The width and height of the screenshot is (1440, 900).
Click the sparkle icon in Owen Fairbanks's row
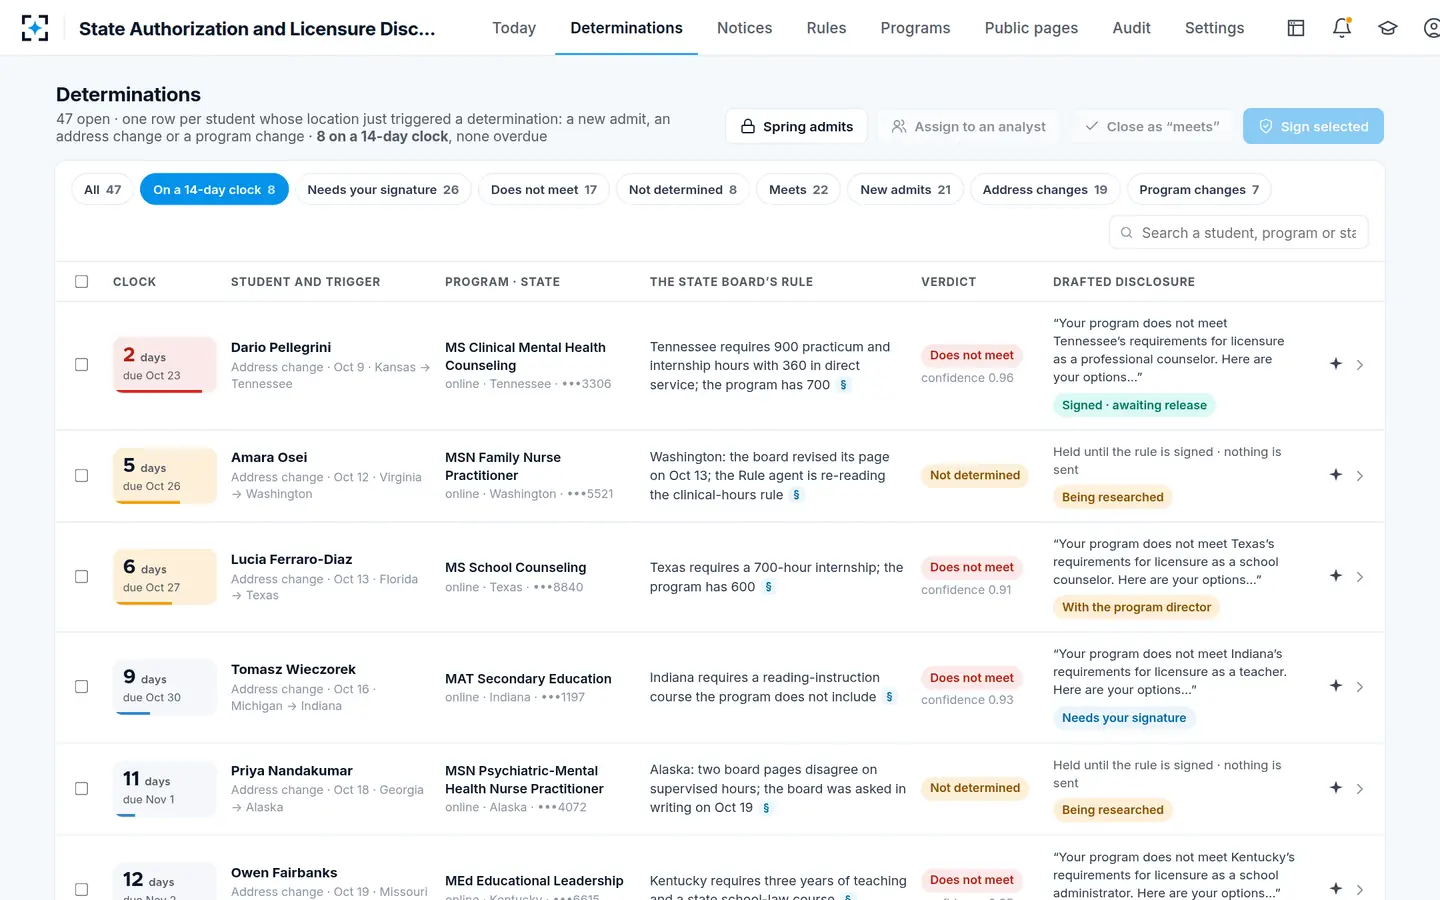[x=1336, y=889]
